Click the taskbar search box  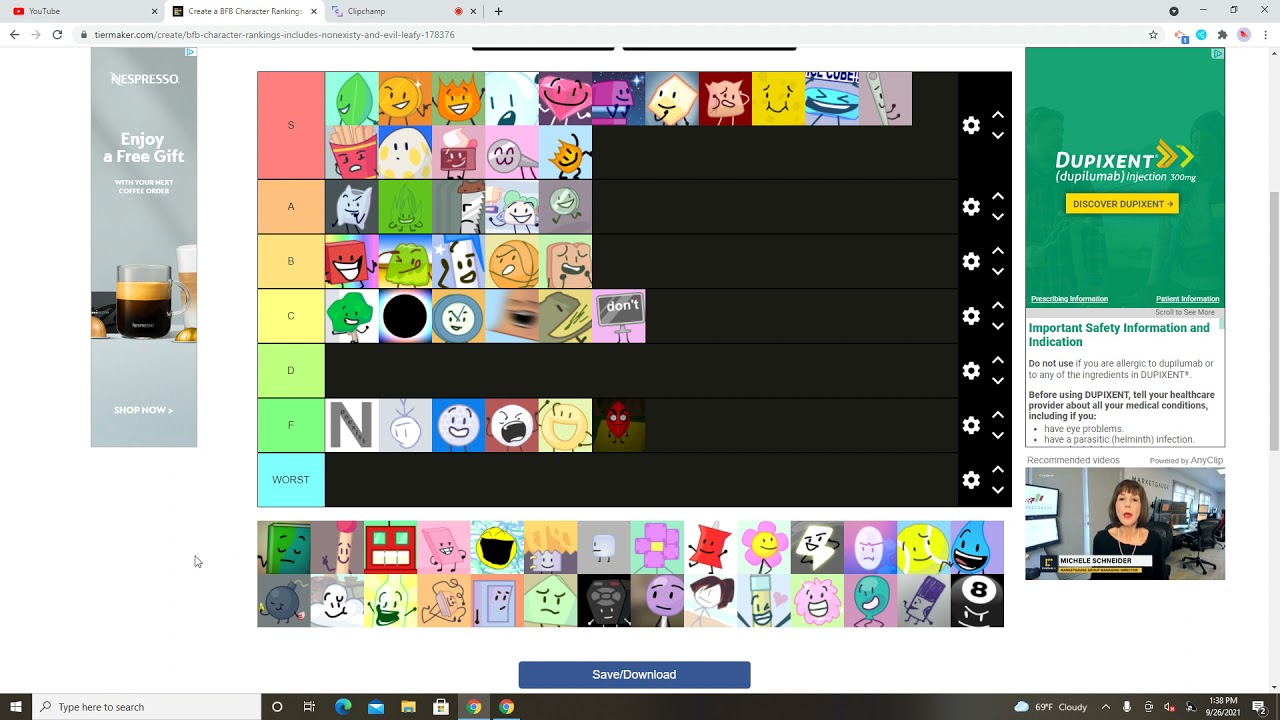(146, 707)
